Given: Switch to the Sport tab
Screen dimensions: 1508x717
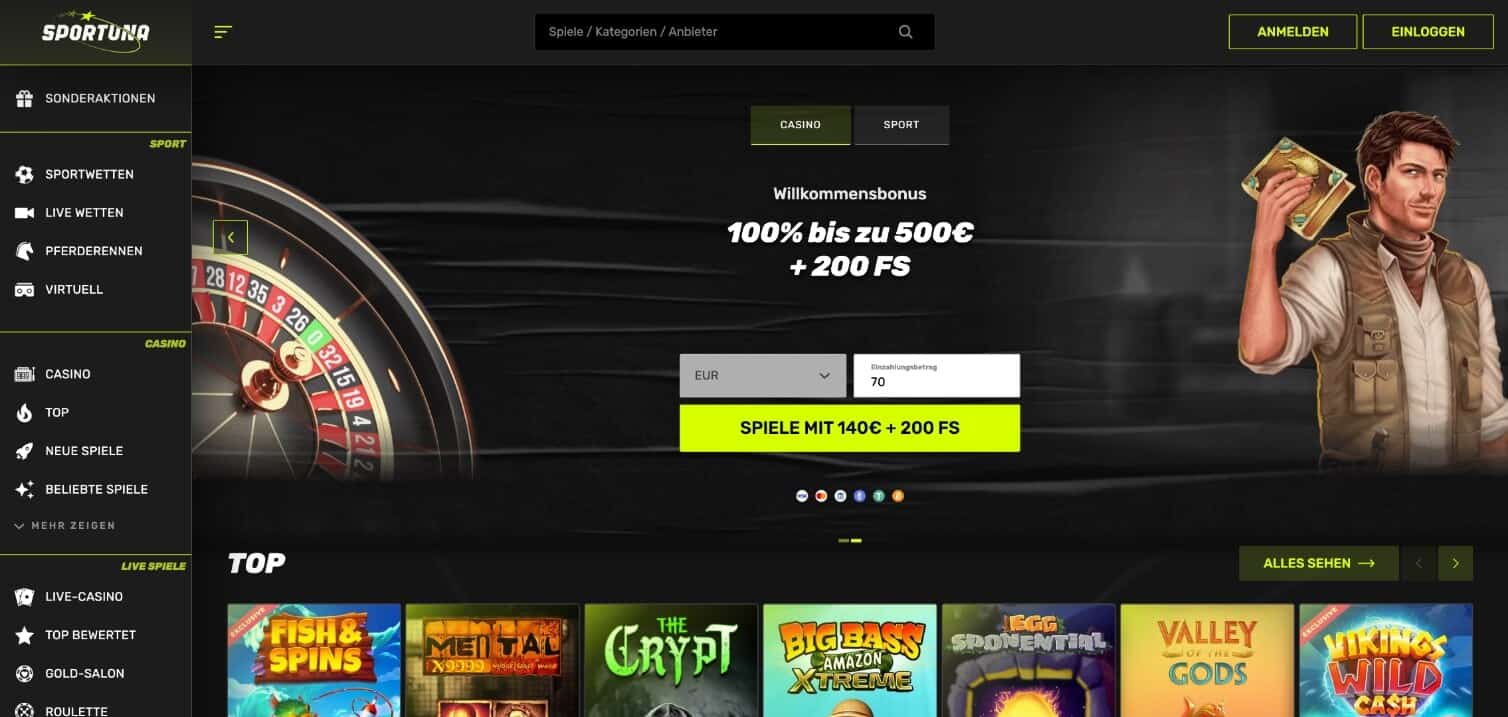Looking at the screenshot, I should [901, 125].
